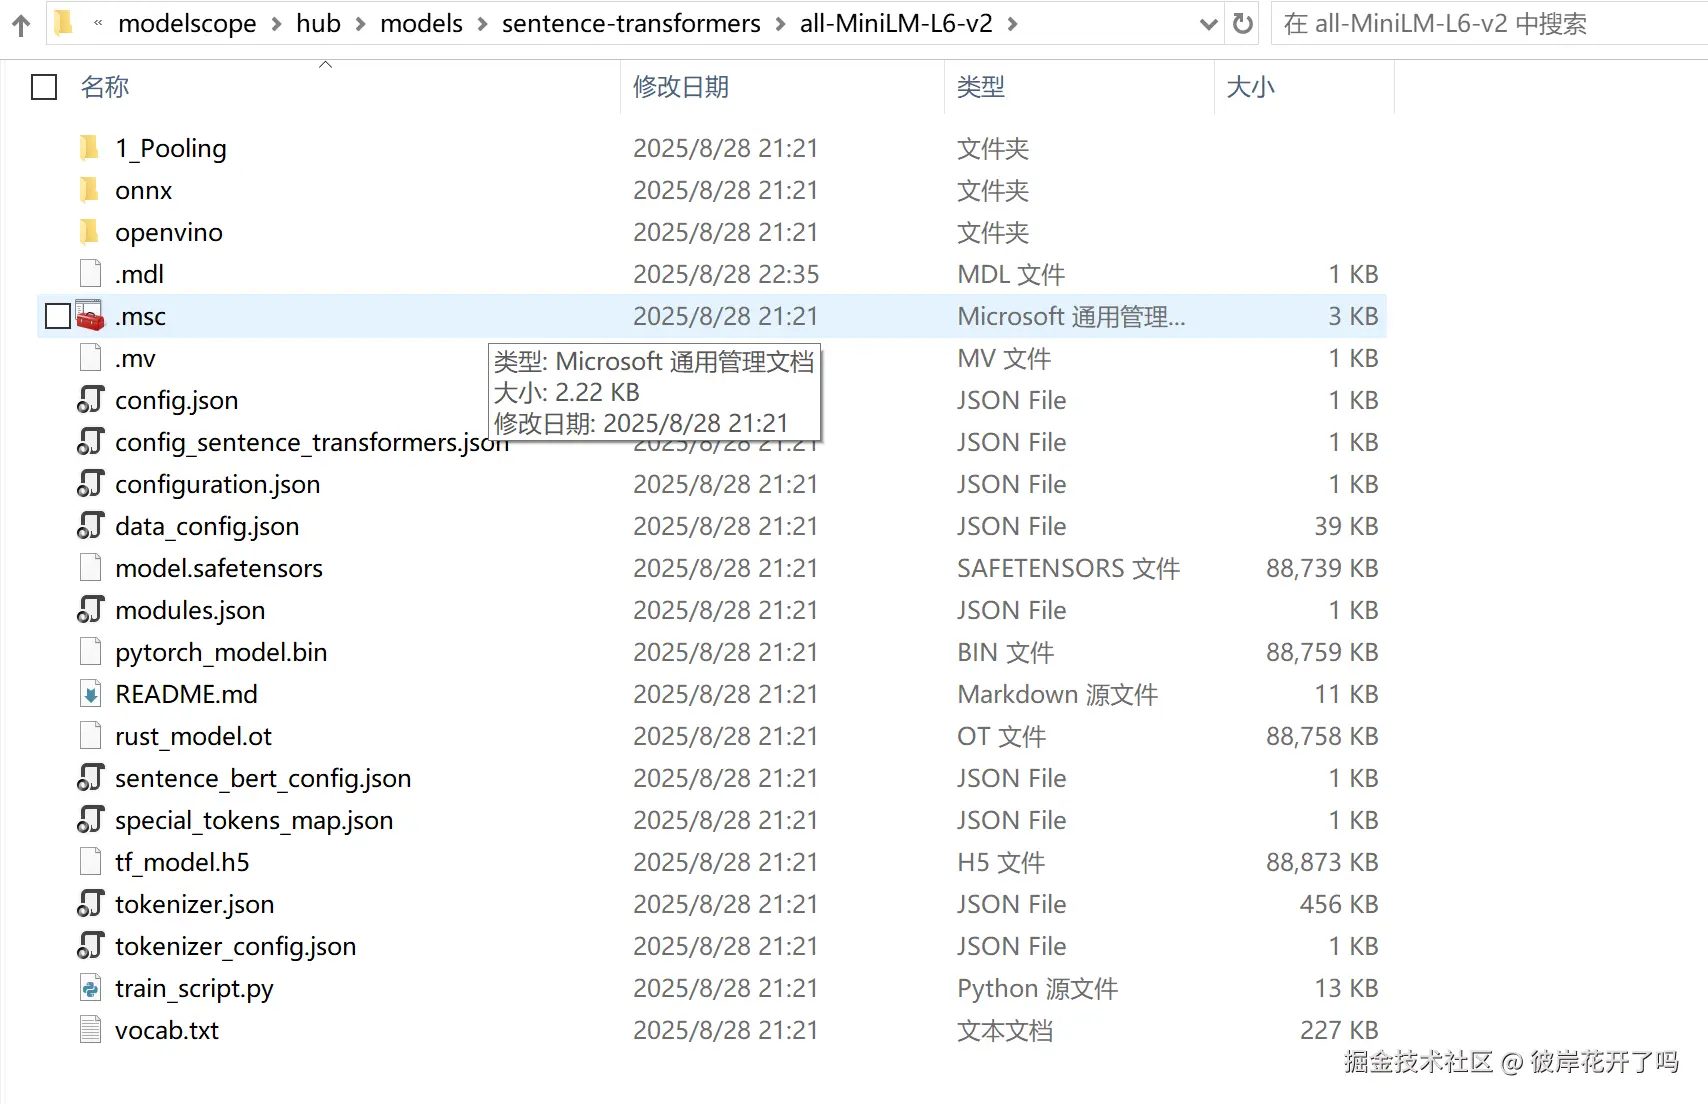The height and width of the screenshot is (1104, 1708).
Task: Click the train_script.py Python file icon
Action: point(90,988)
